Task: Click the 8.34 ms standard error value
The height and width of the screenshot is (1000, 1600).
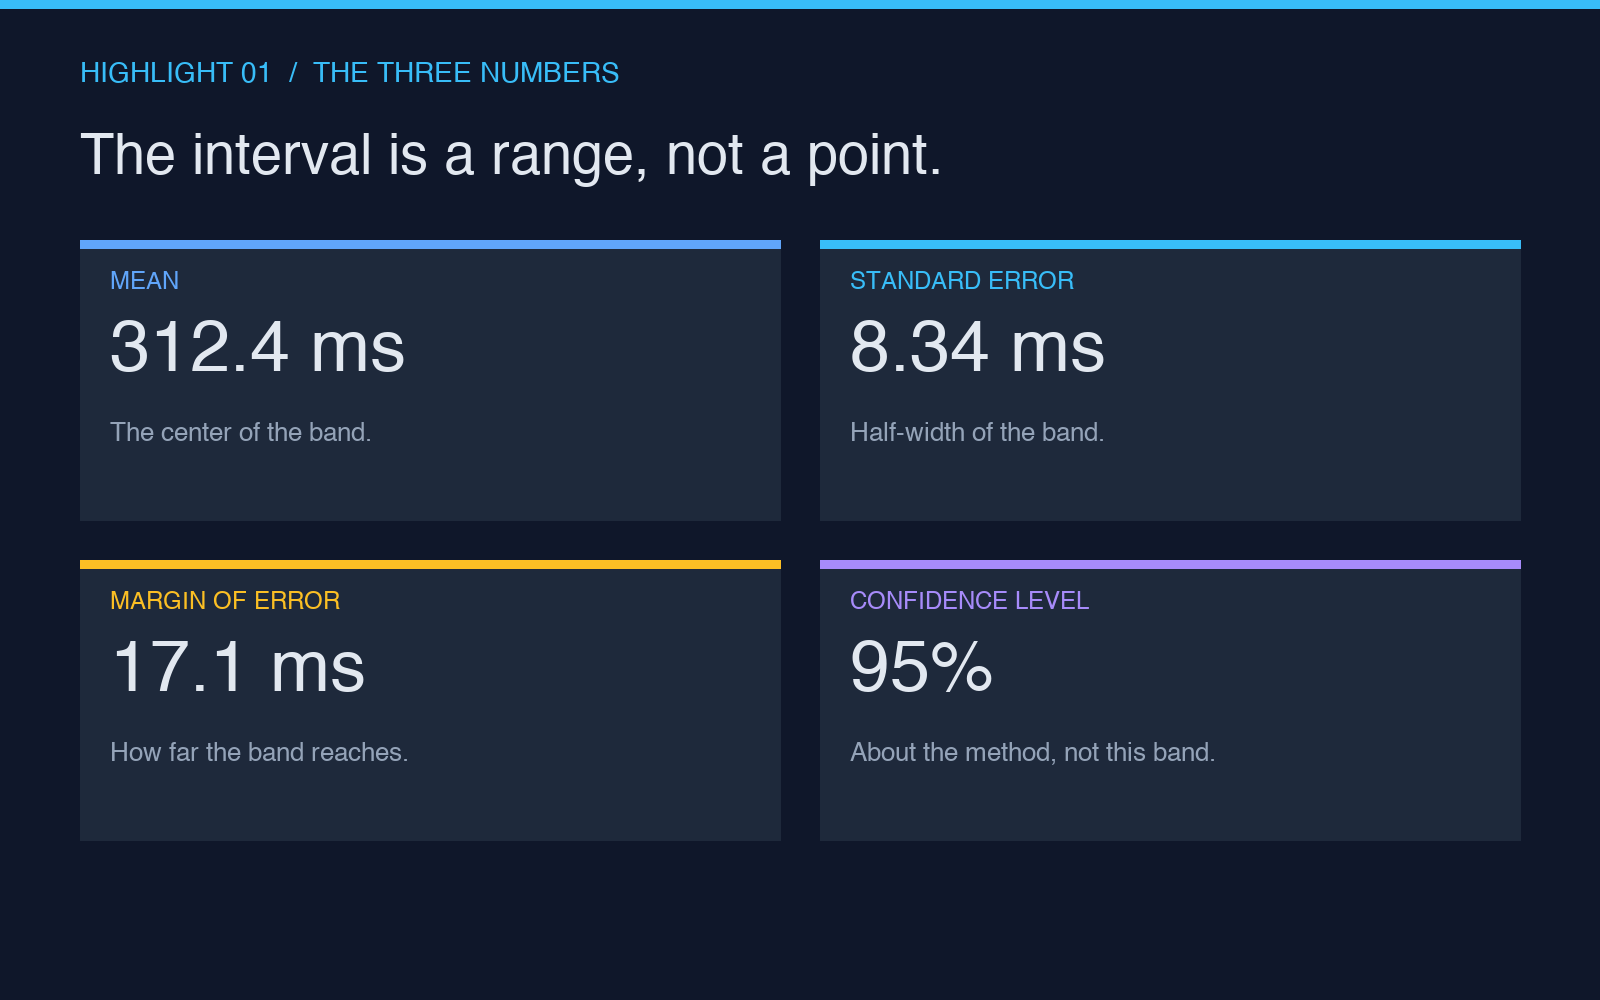Action: (977, 347)
